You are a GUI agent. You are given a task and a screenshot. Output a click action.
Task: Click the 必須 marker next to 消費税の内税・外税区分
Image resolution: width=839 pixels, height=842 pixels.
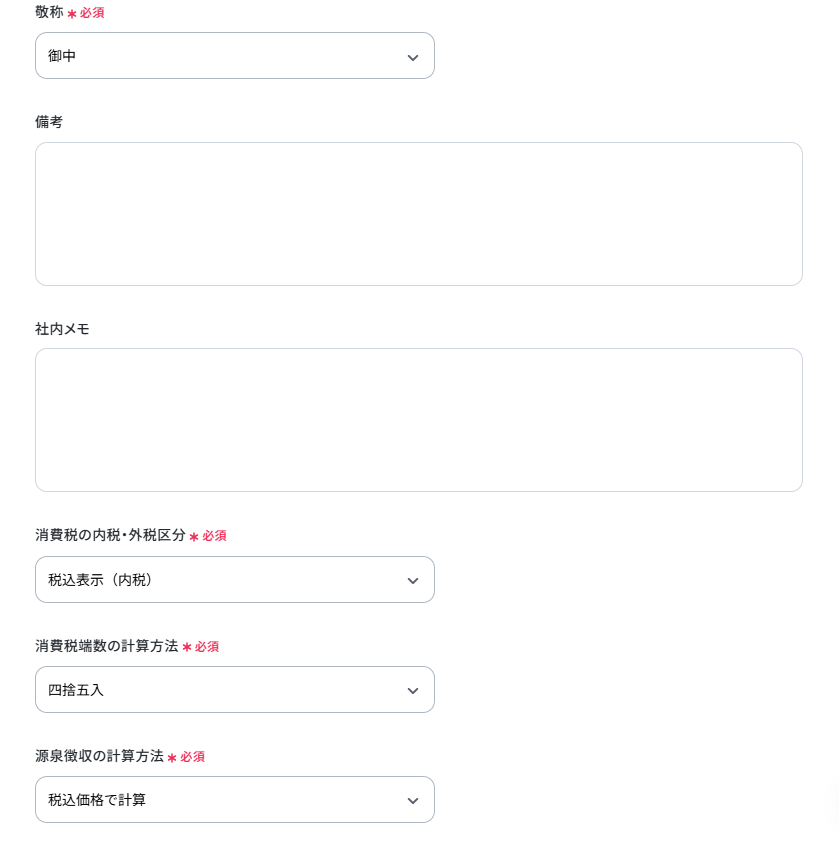point(214,535)
